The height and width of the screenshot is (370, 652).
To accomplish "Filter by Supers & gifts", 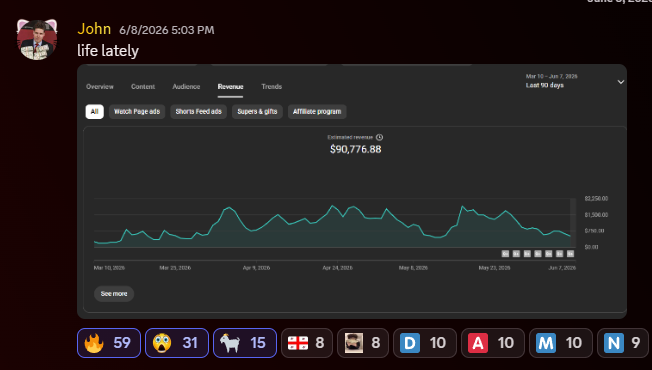I will pyautogui.click(x=257, y=111).
